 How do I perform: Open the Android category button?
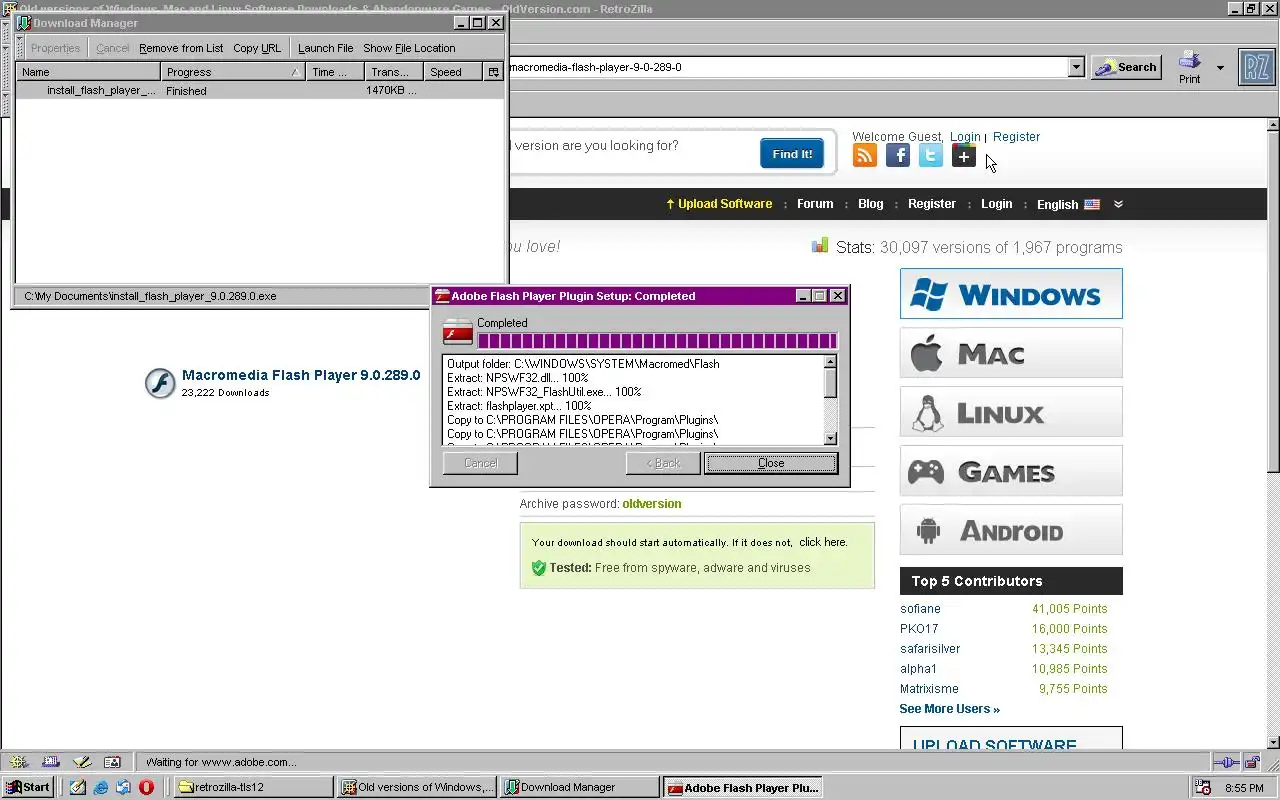pos(1011,530)
